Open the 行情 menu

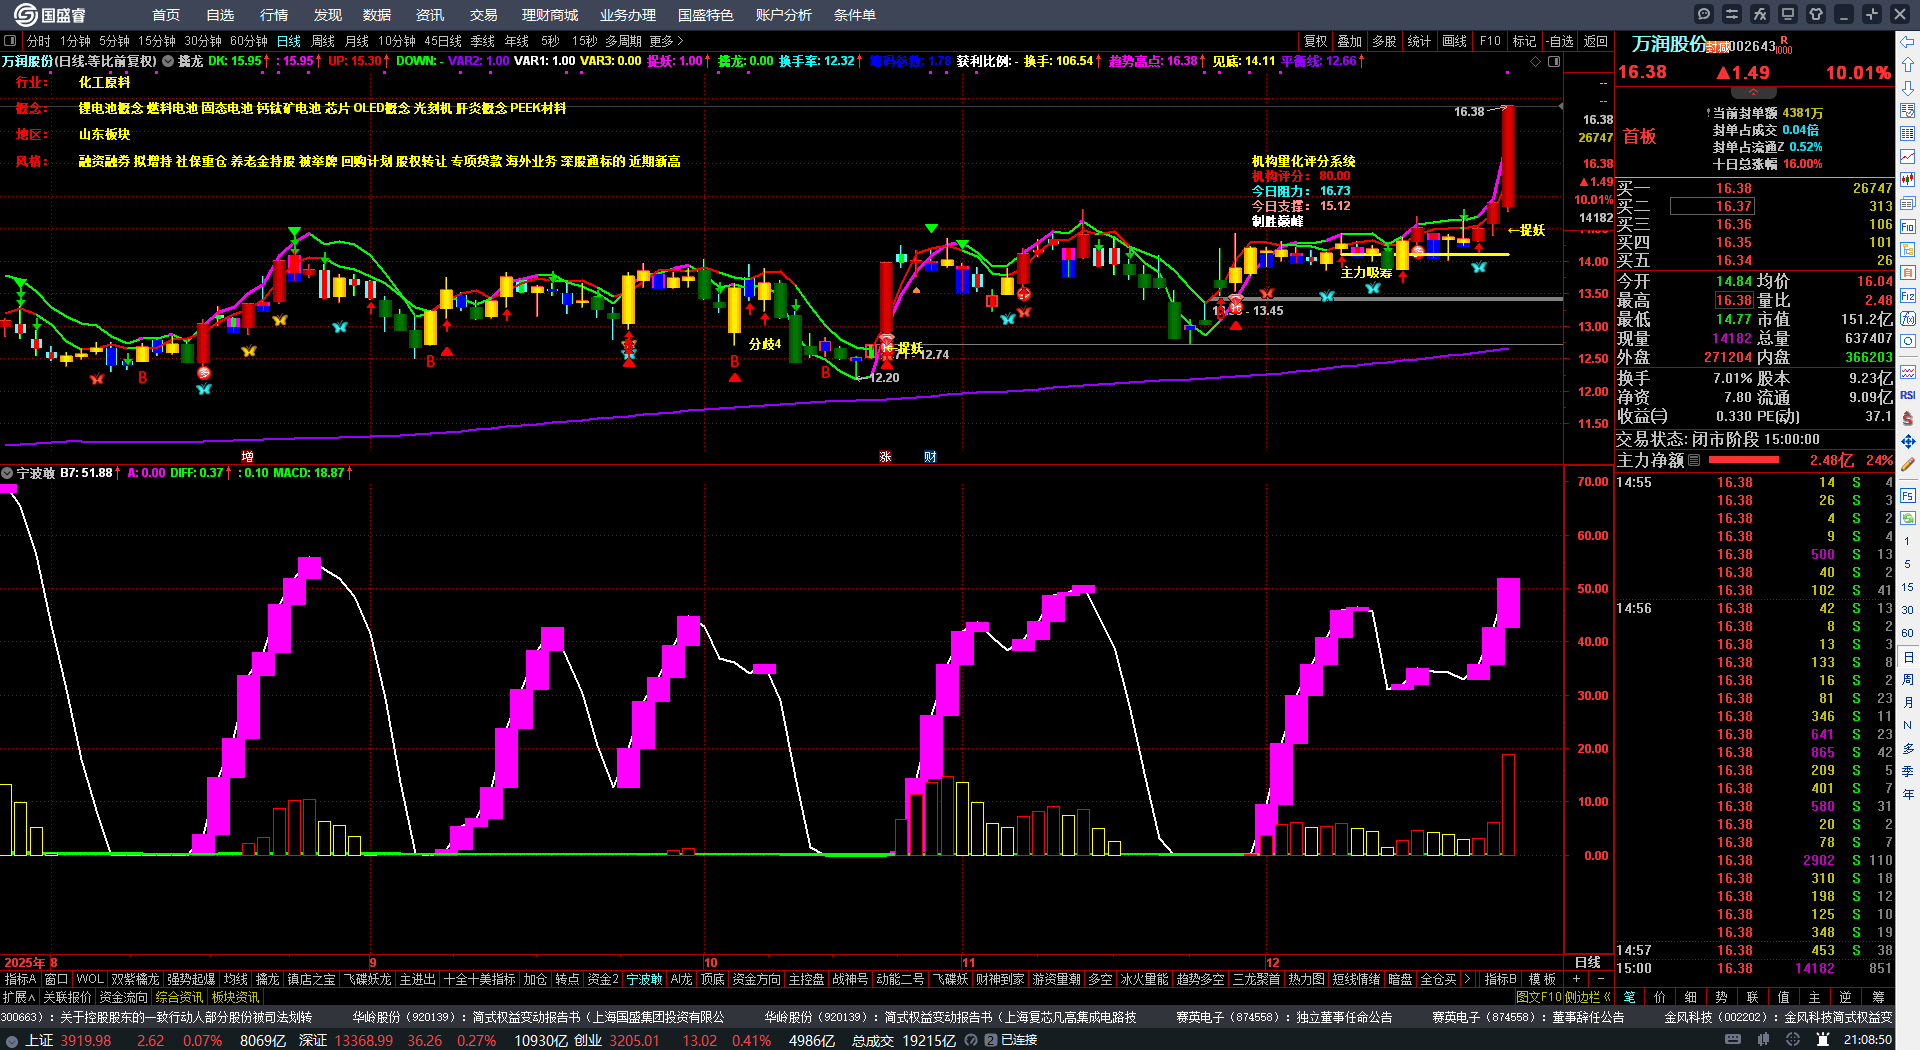[x=274, y=15]
